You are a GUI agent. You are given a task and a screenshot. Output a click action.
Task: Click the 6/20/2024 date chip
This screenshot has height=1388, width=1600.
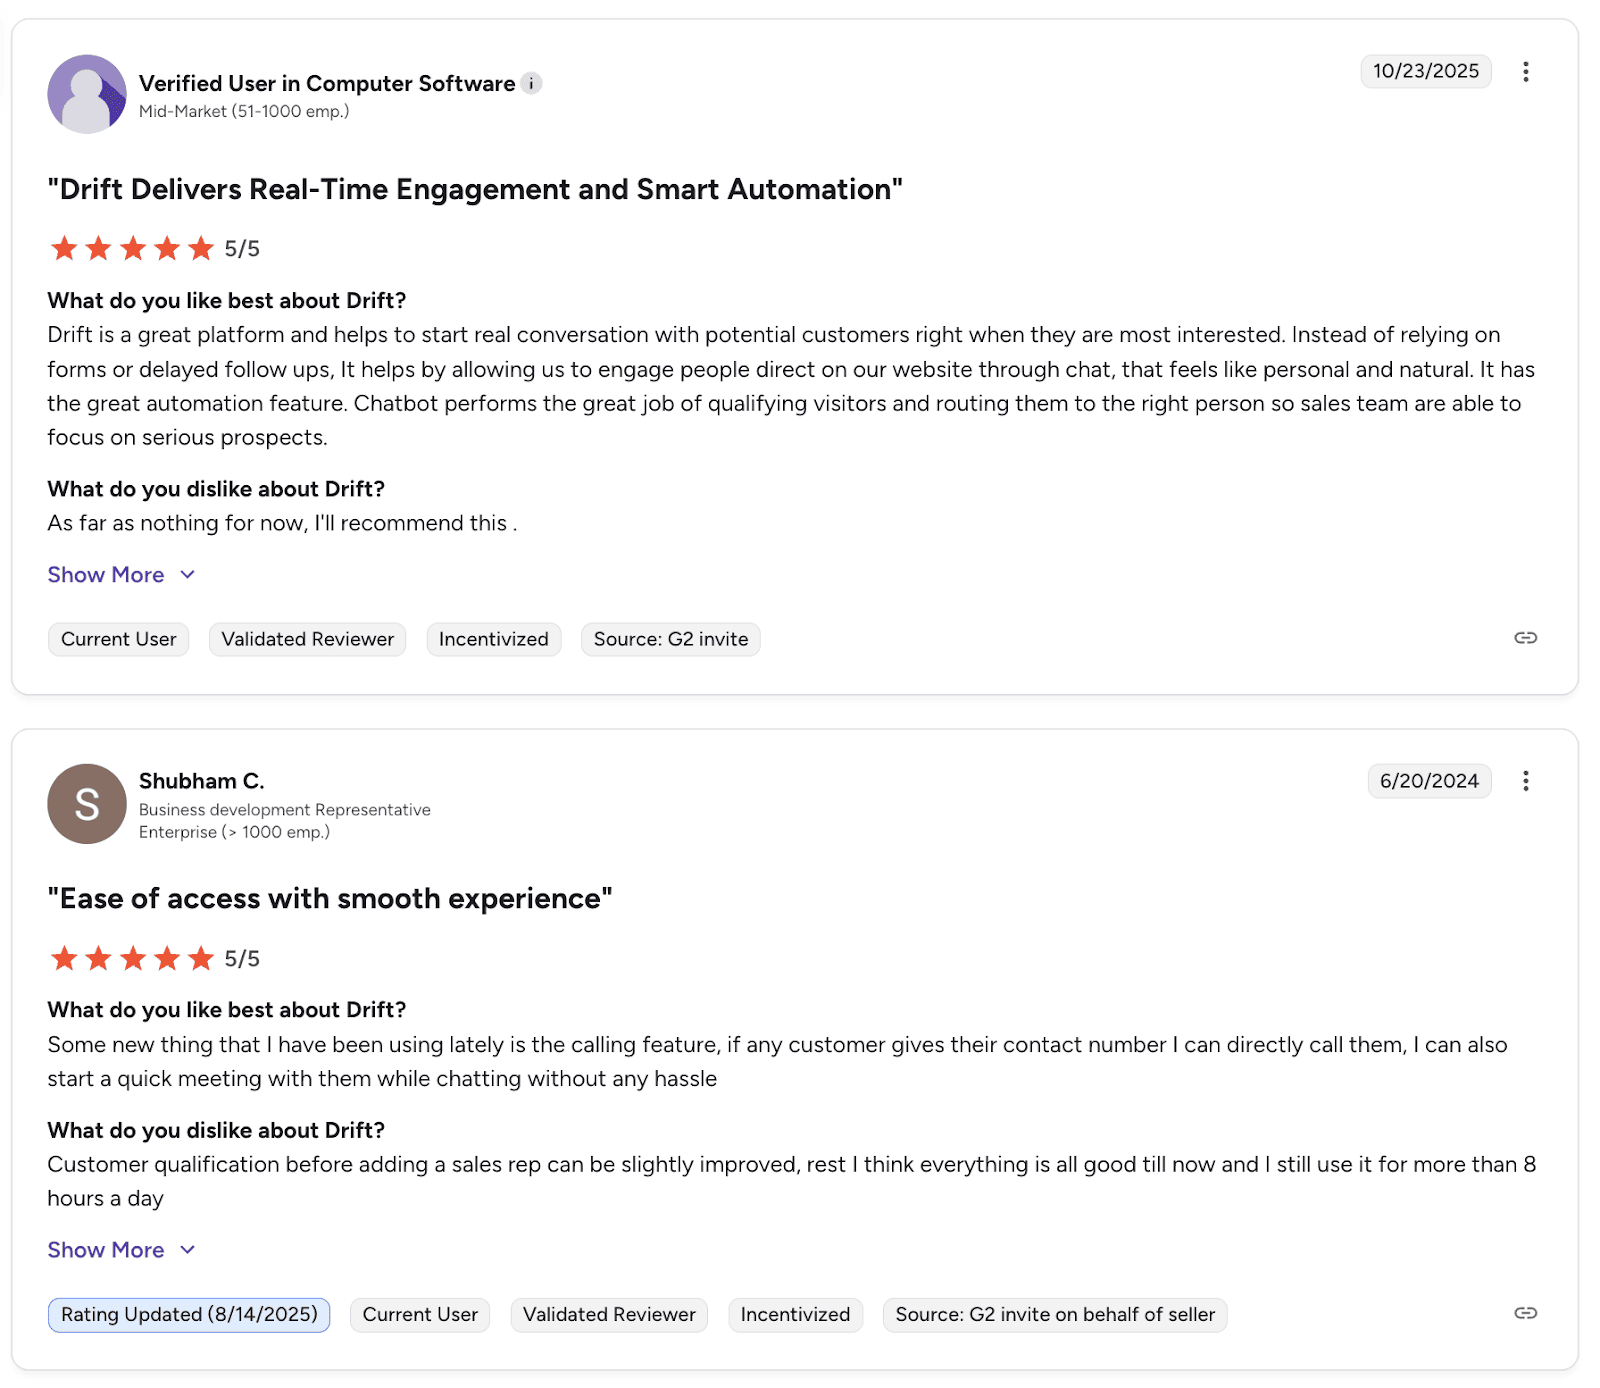click(x=1429, y=781)
